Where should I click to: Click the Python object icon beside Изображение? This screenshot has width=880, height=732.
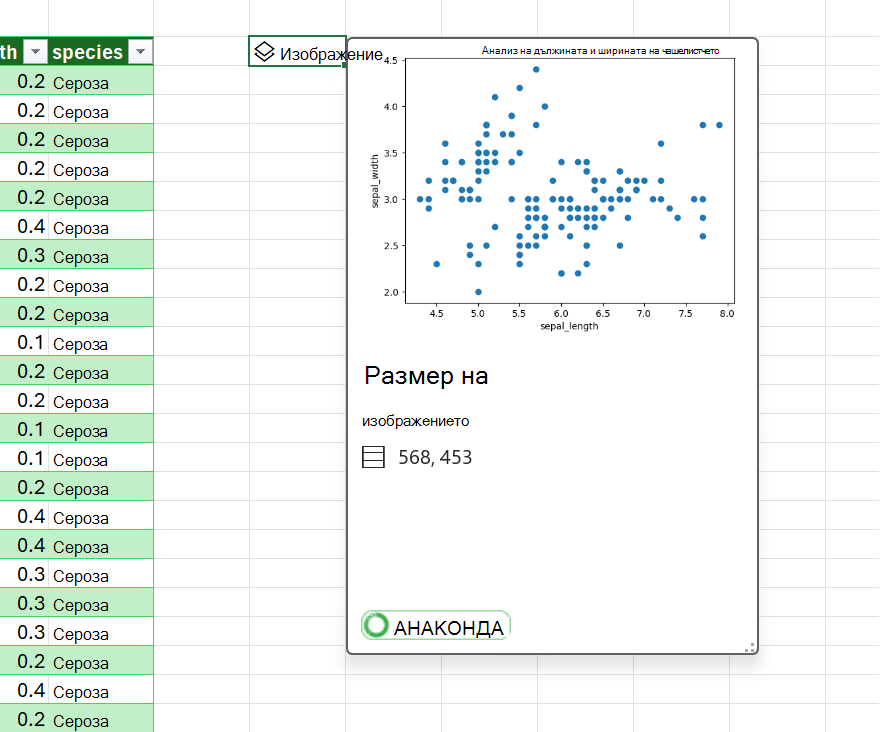[x=264, y=52]
